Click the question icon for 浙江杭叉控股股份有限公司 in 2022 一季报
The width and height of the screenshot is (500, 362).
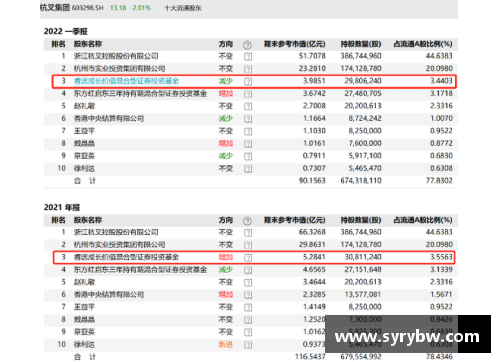tap(248, 57)
